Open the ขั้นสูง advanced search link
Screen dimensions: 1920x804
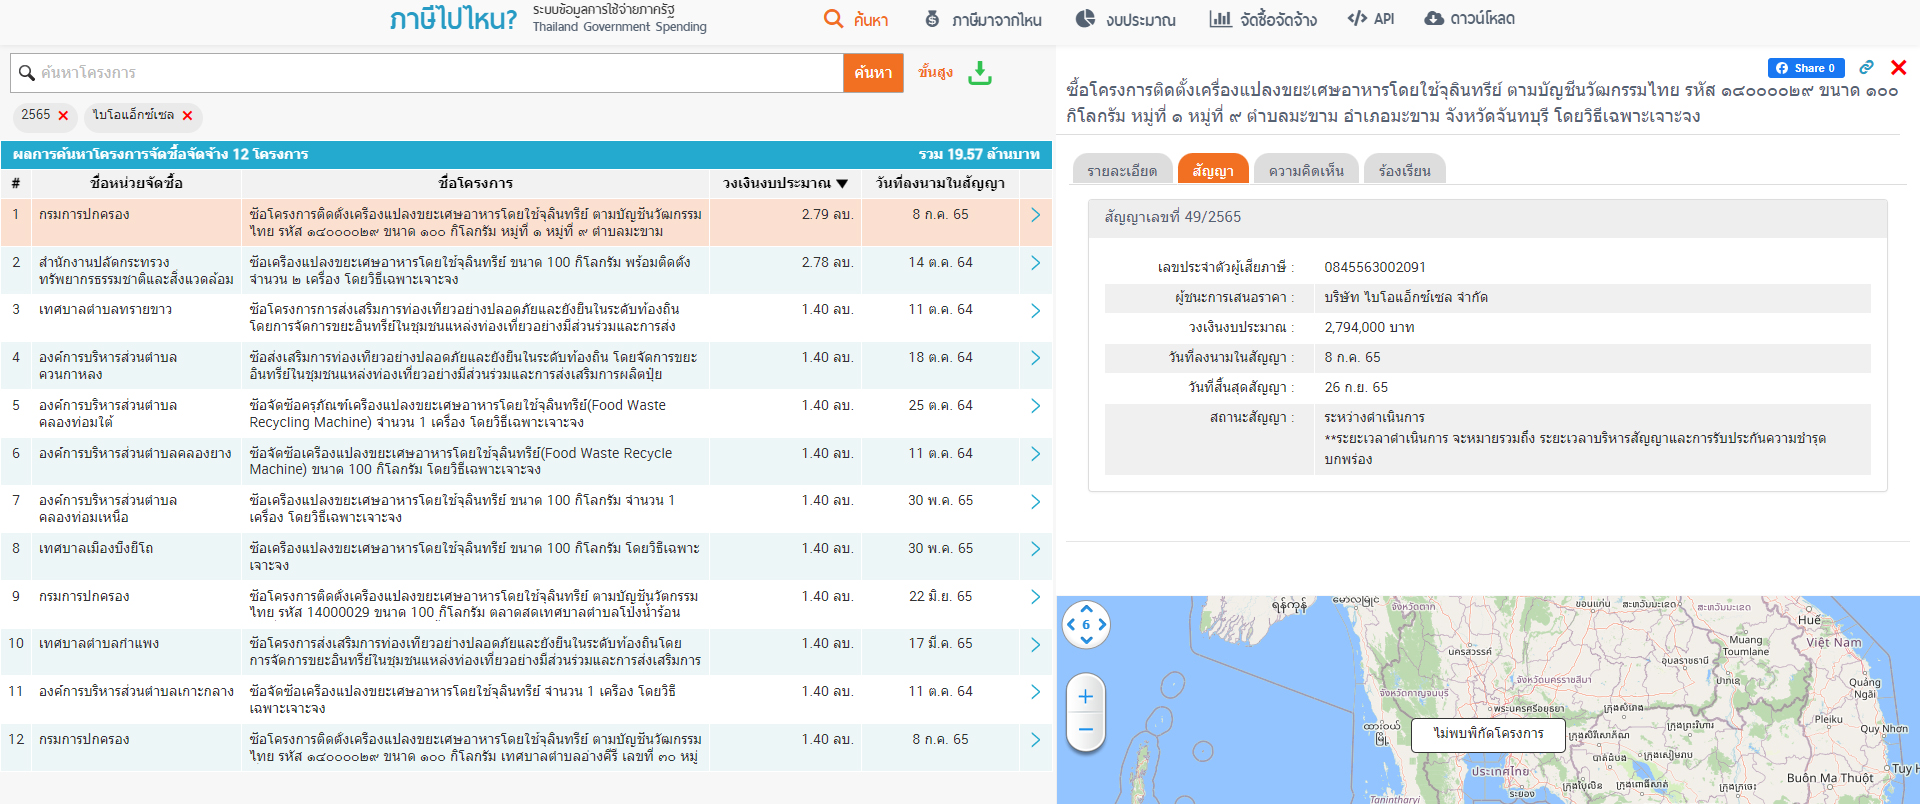(935, 72)
